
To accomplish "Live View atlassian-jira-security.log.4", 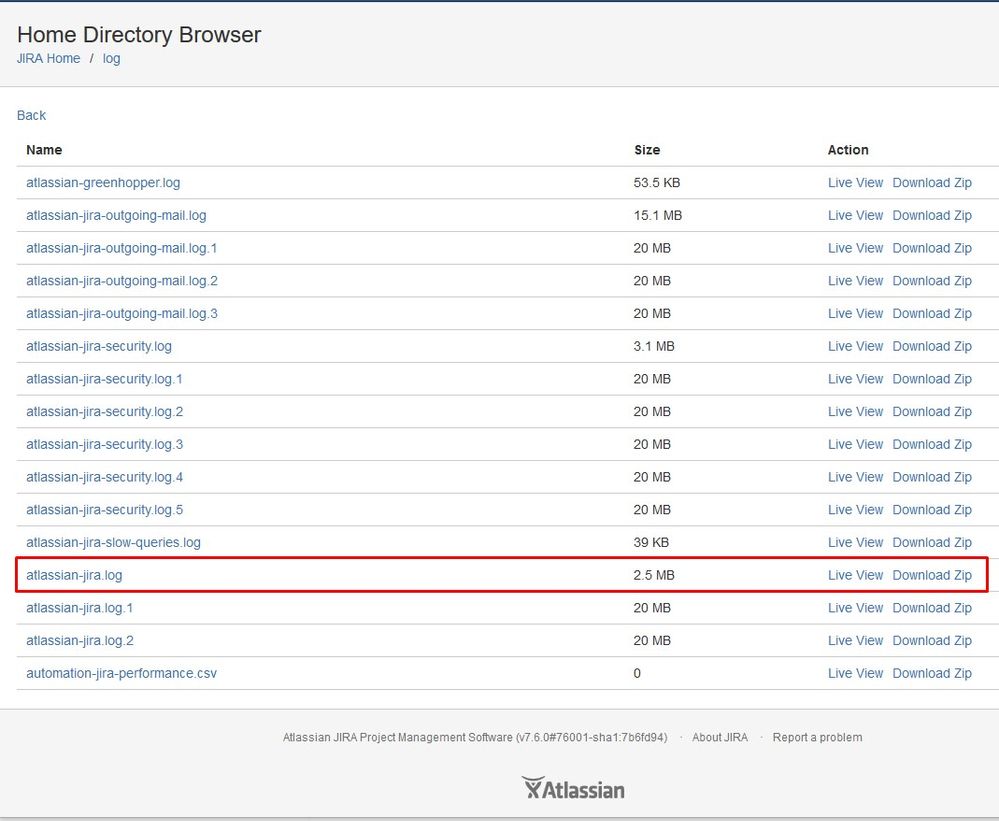I will click(856, 477).
